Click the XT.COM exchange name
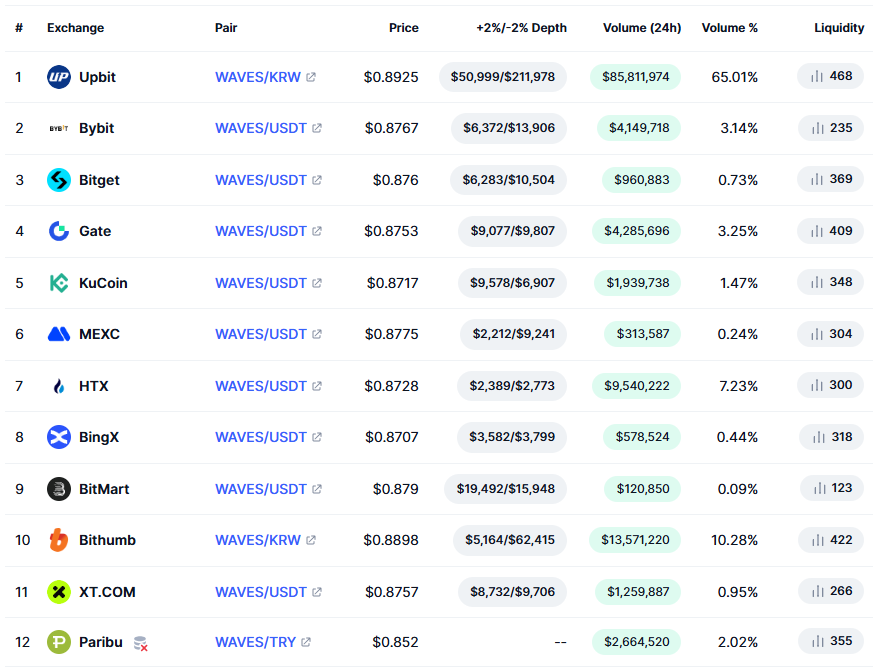 [107, 592]
